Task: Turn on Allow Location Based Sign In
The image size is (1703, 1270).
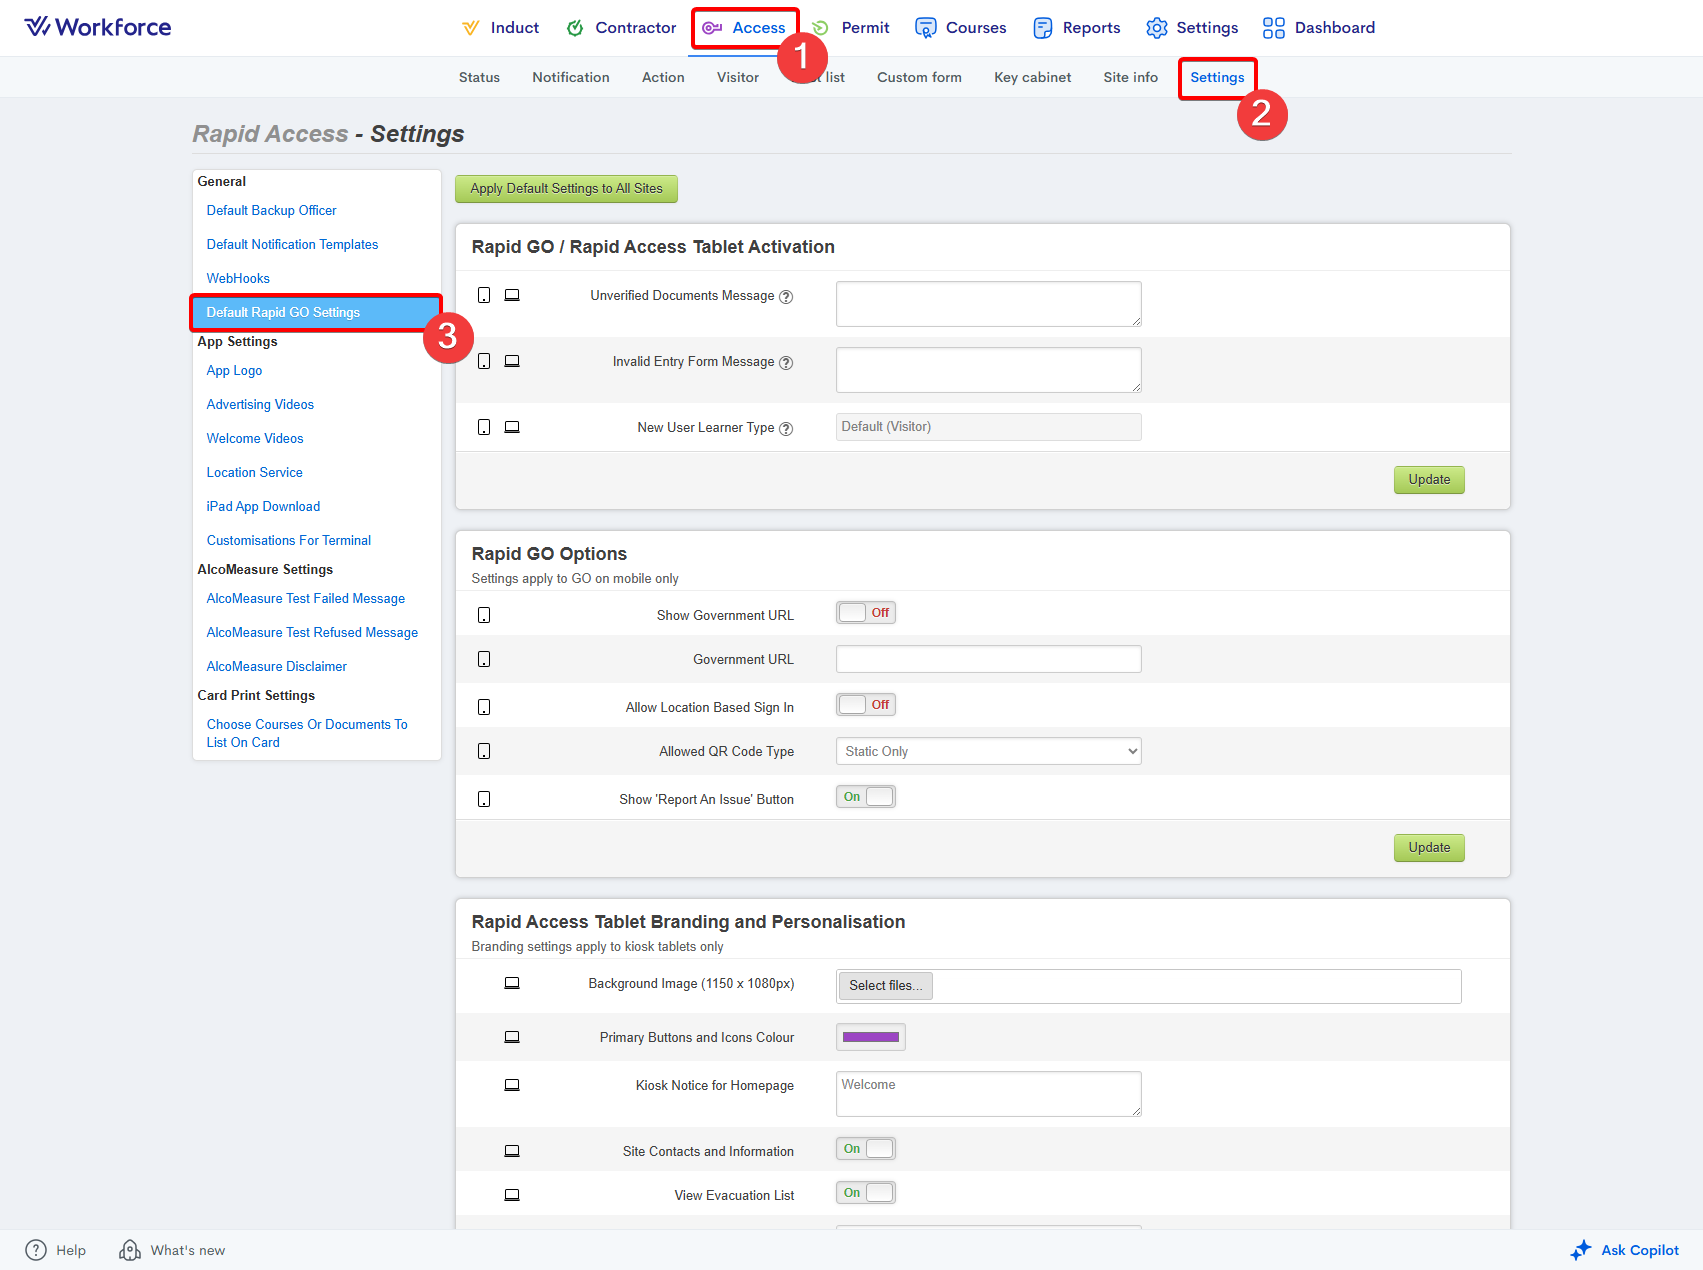Action: click(865, 705)
